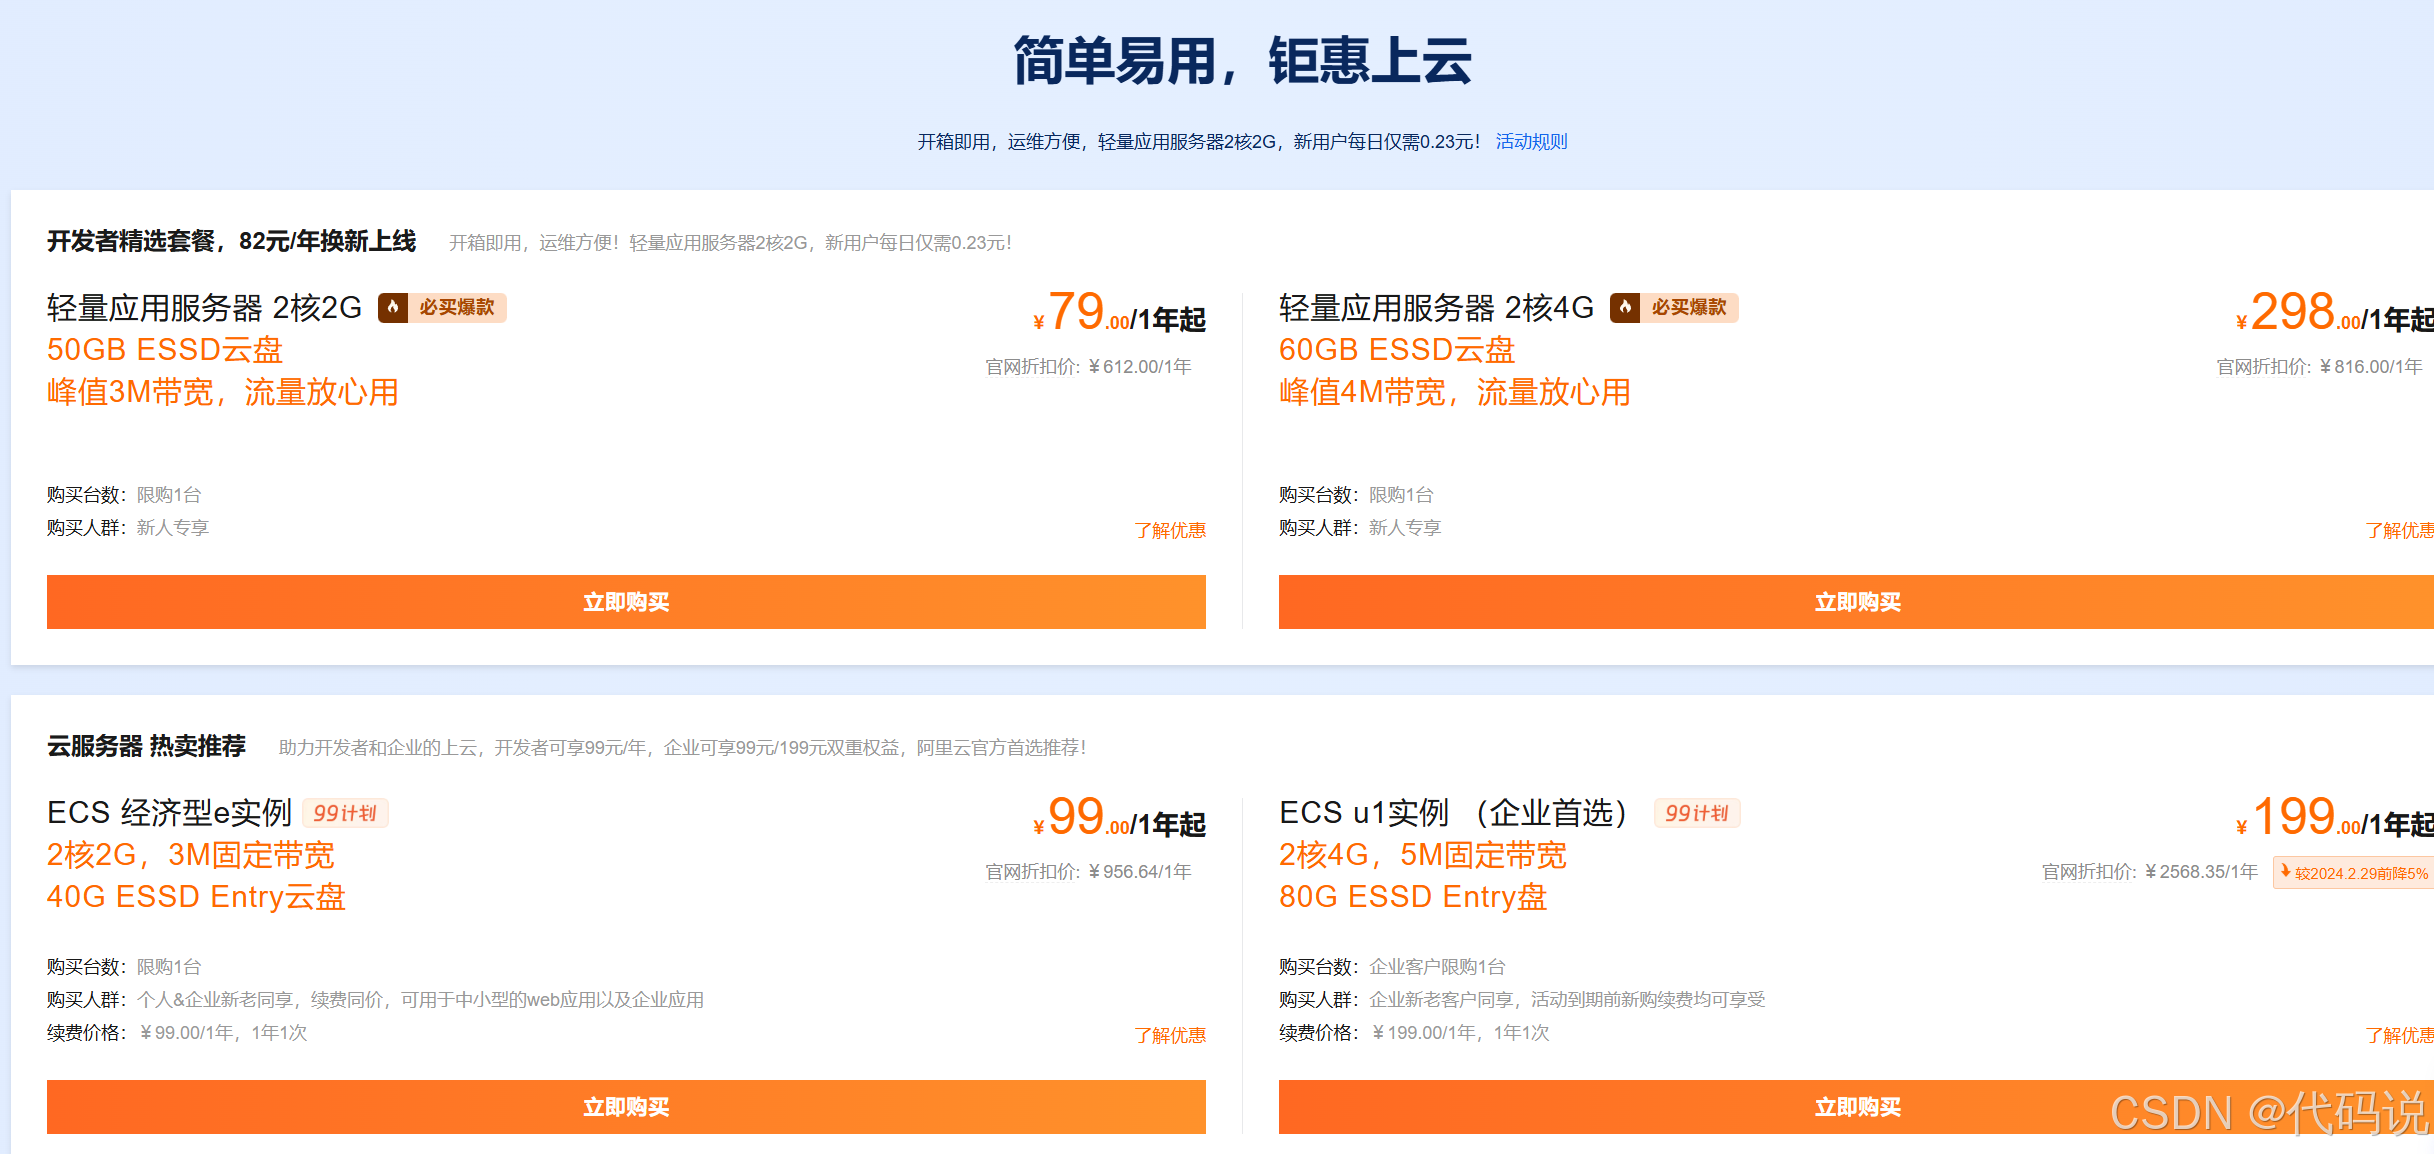The image size is (2434, 1154).
Task: Click the ¥79.00/1年起 price
Action: [1119, 312]
